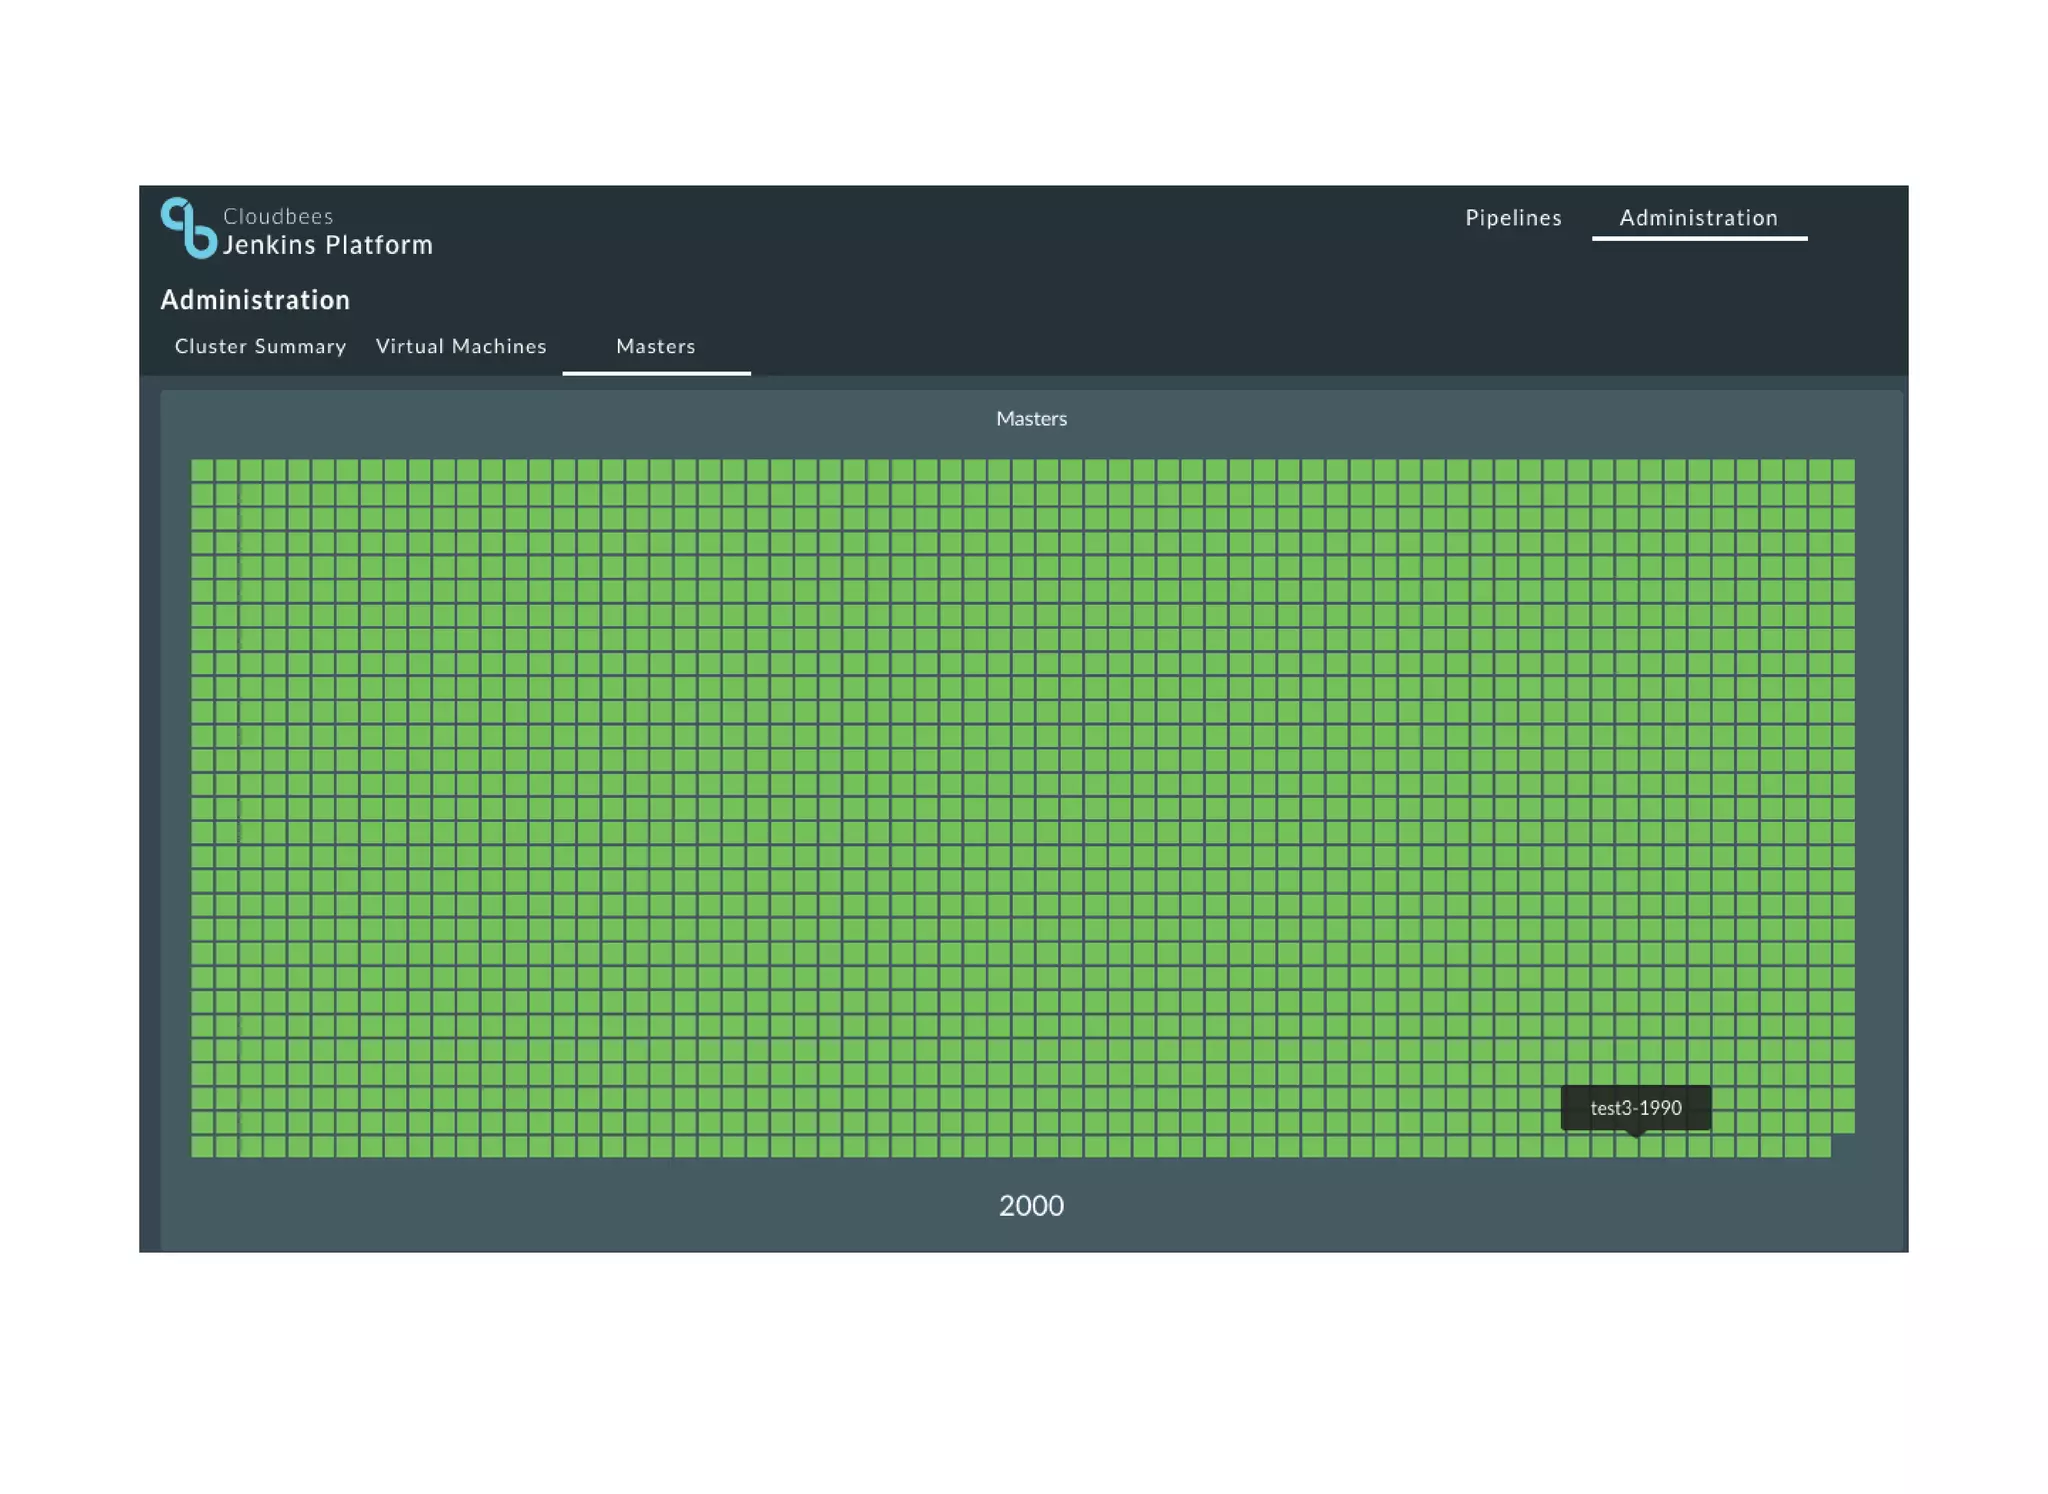
Task: Switch to the Cluster Summary tab
Action: [x=260, y=346]
